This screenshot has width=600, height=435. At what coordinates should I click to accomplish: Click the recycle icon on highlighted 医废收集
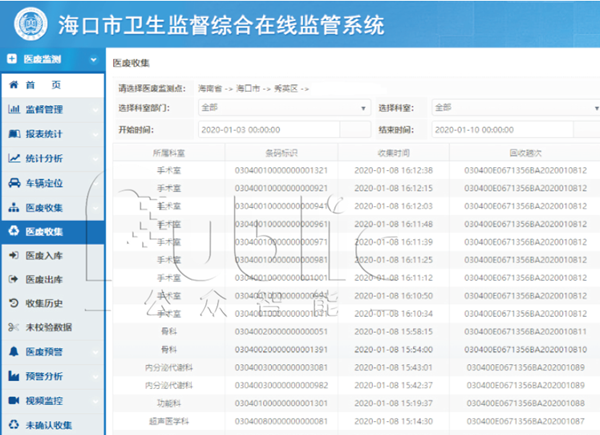pos(14,232)
